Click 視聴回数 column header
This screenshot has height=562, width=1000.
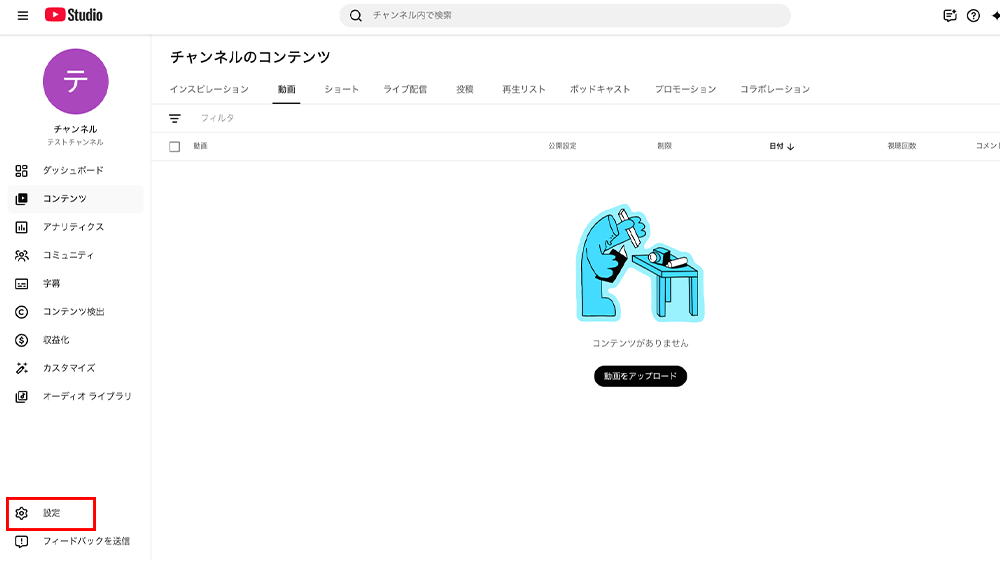click(x=902, y=146)
